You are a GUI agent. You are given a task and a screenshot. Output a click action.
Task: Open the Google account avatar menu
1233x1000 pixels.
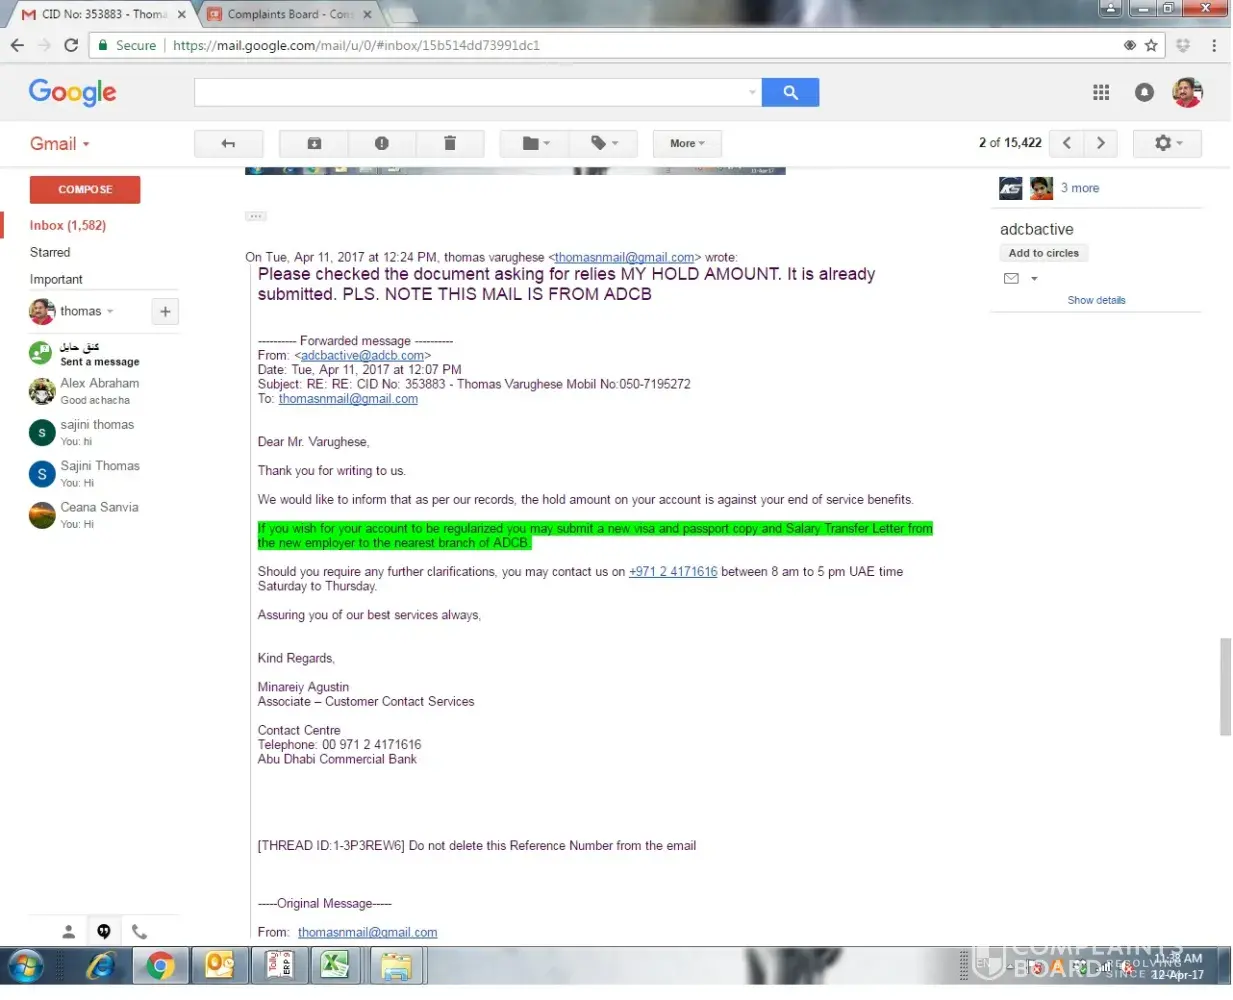(x=1187, y=92)
